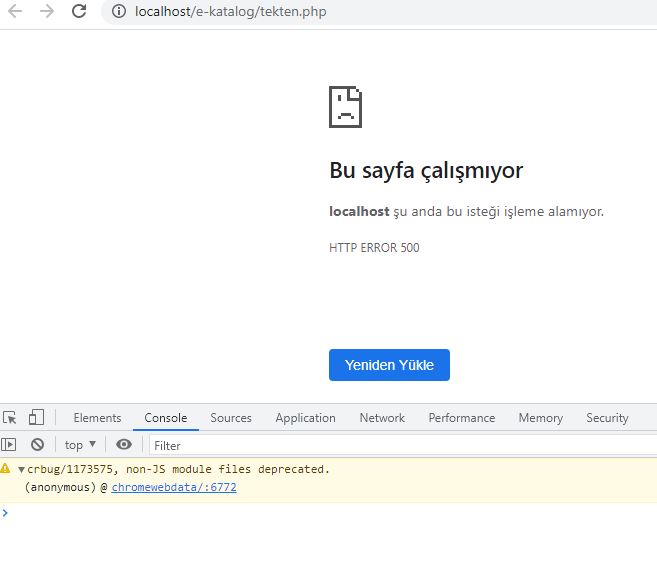This screenshot has width=657, height=575.
Task: Click the console input prompt
Action: click(328, 513)
